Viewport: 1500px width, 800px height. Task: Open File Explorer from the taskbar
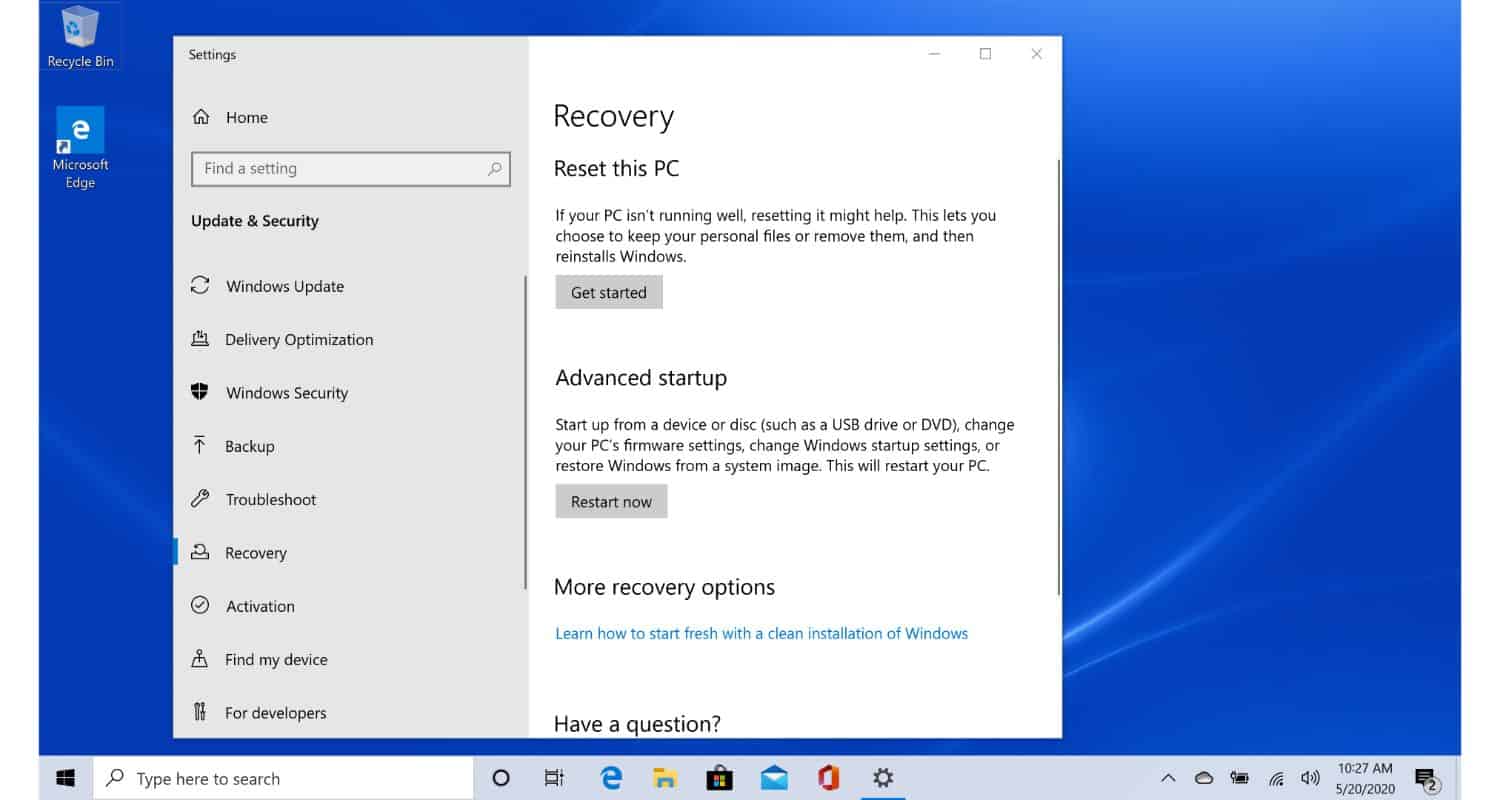tap(665, 778)
